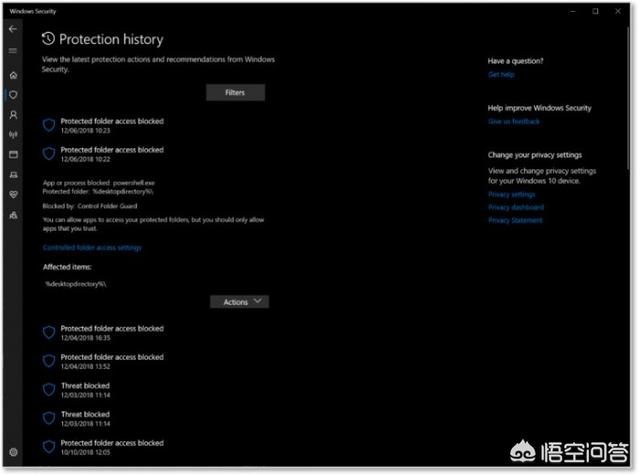Click the 'Affected items:' label
The width and height of the screenshot is (640, 475).
click(x=67, y=267)
